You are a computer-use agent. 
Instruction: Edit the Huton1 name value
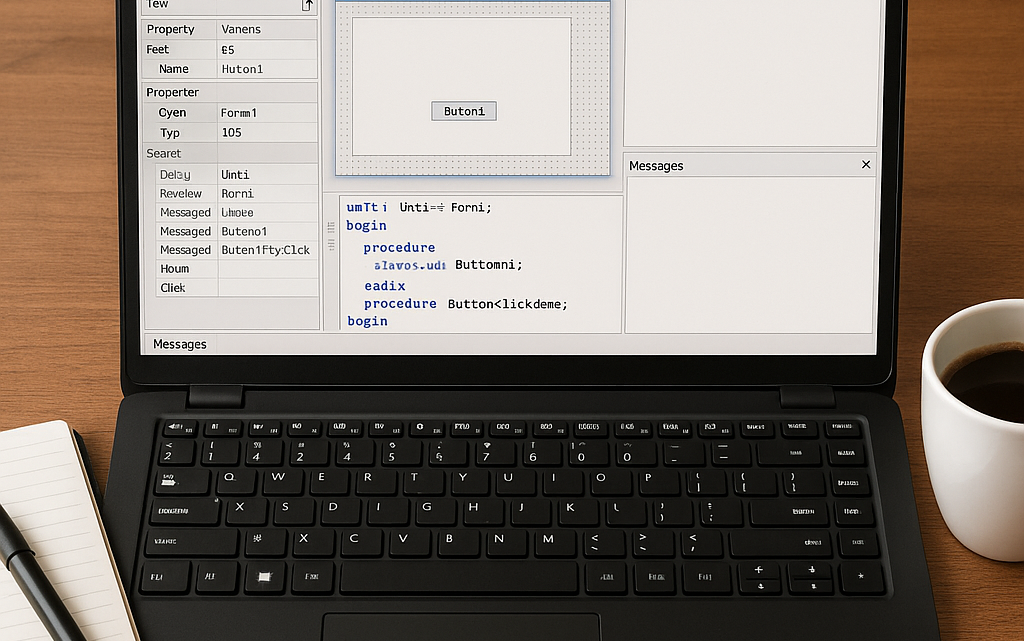(242, 69)
